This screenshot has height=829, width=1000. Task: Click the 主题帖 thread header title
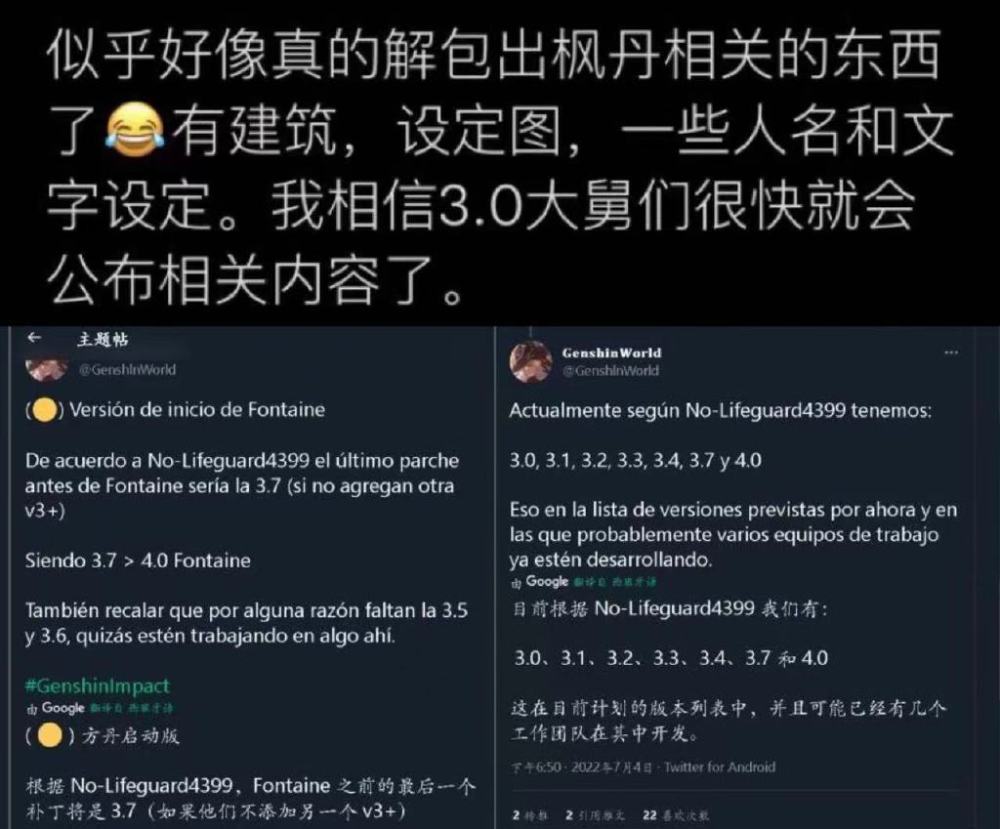click(x=102, y=339)
